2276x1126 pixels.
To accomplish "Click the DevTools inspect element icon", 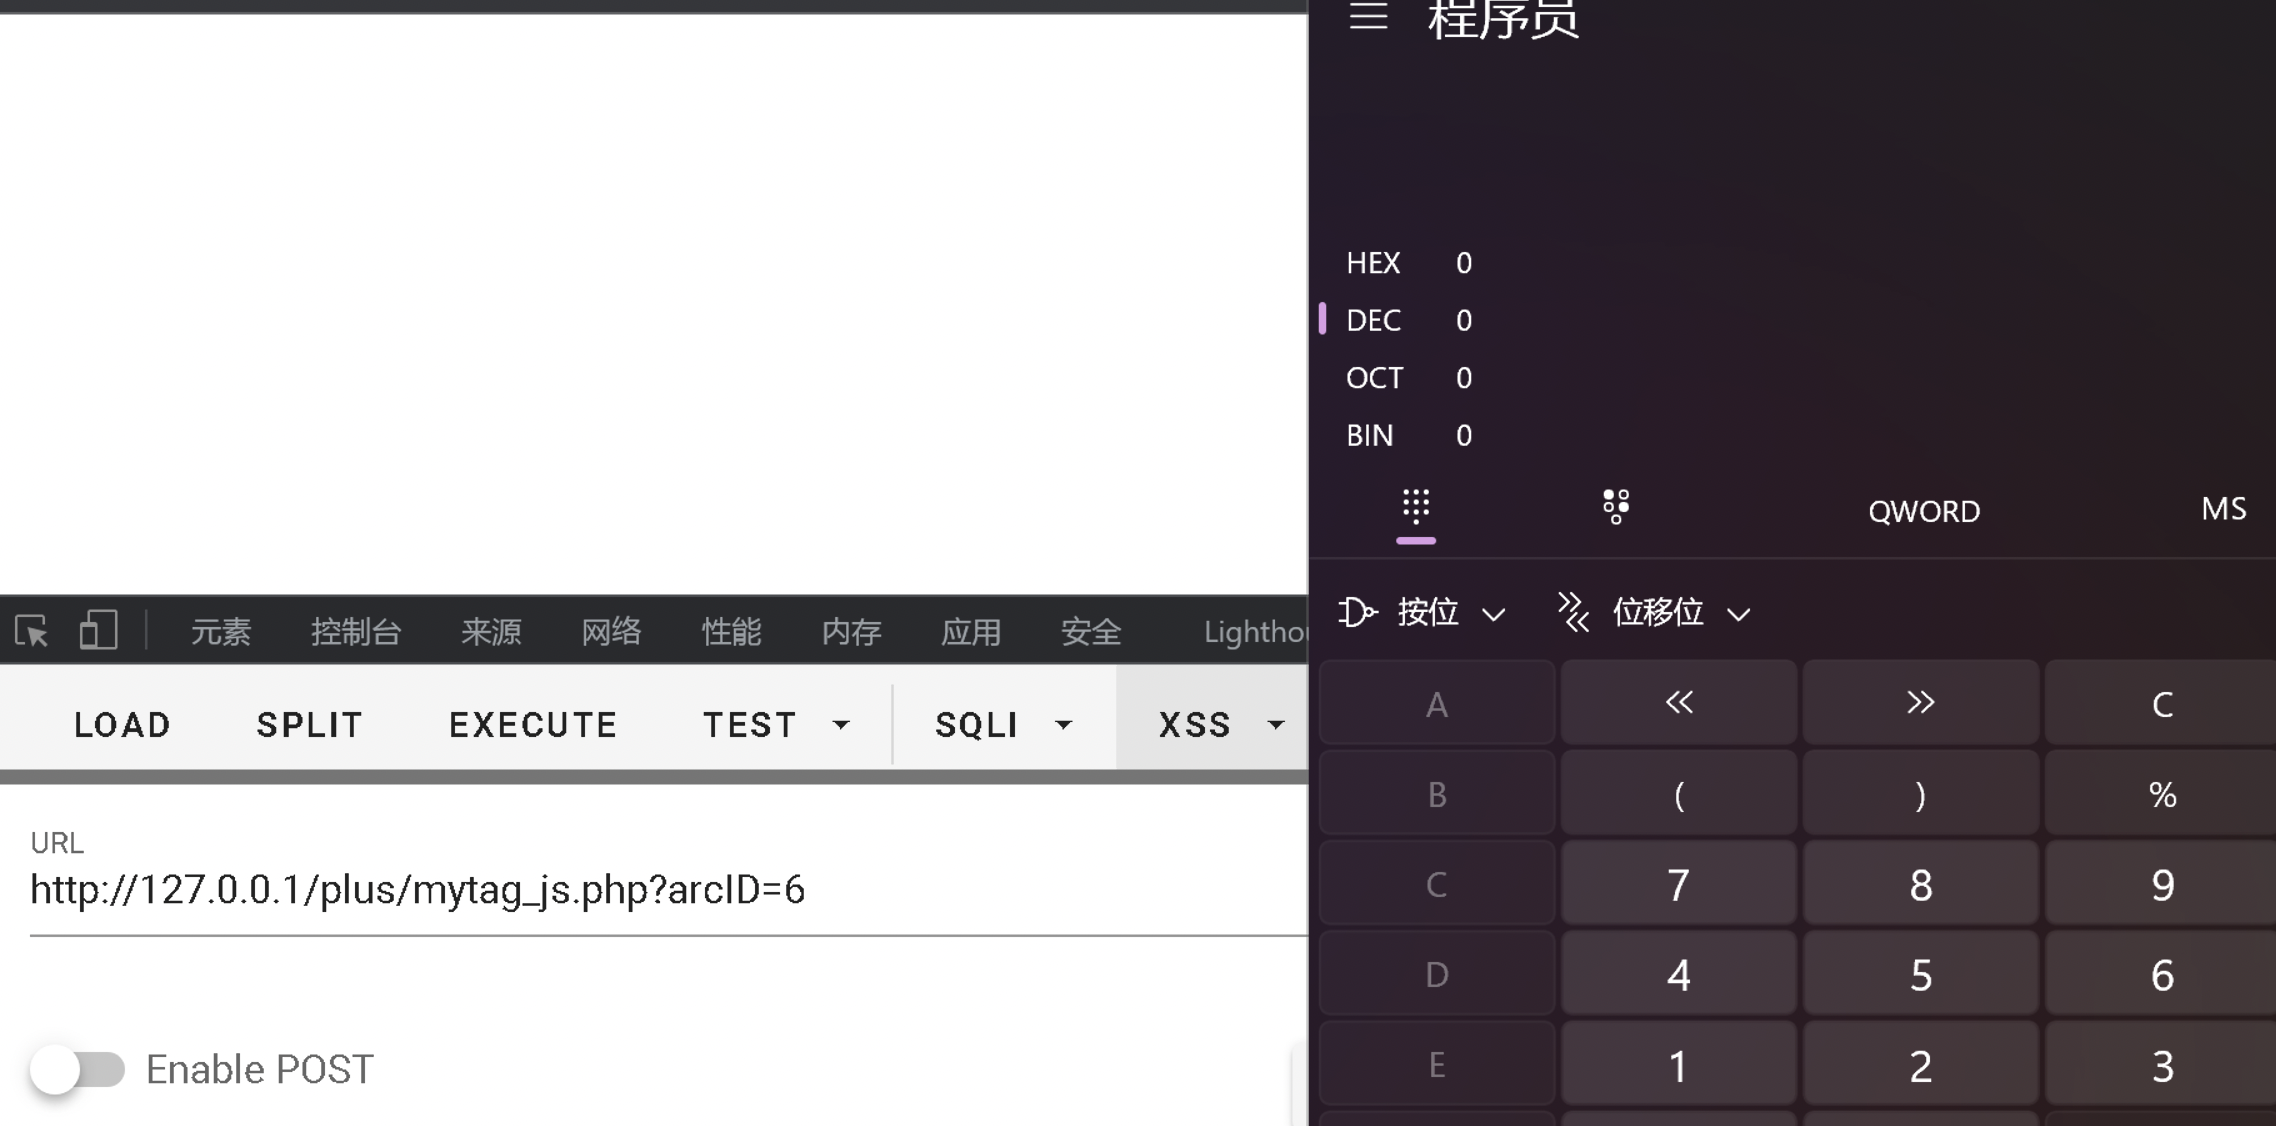I will click(x=32, y=631).
